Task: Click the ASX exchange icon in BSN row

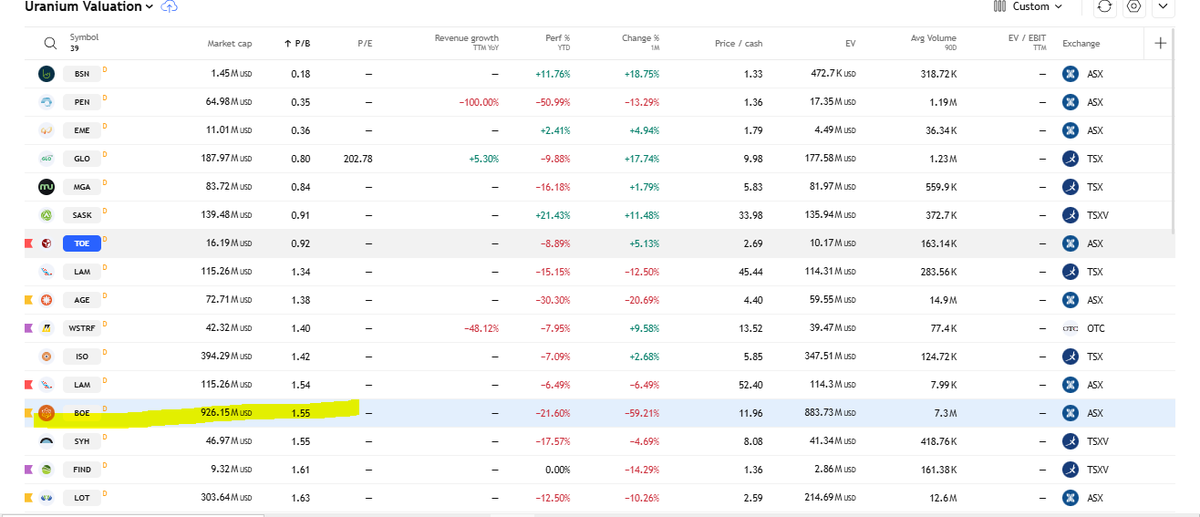Action: tap(1071, 74)
